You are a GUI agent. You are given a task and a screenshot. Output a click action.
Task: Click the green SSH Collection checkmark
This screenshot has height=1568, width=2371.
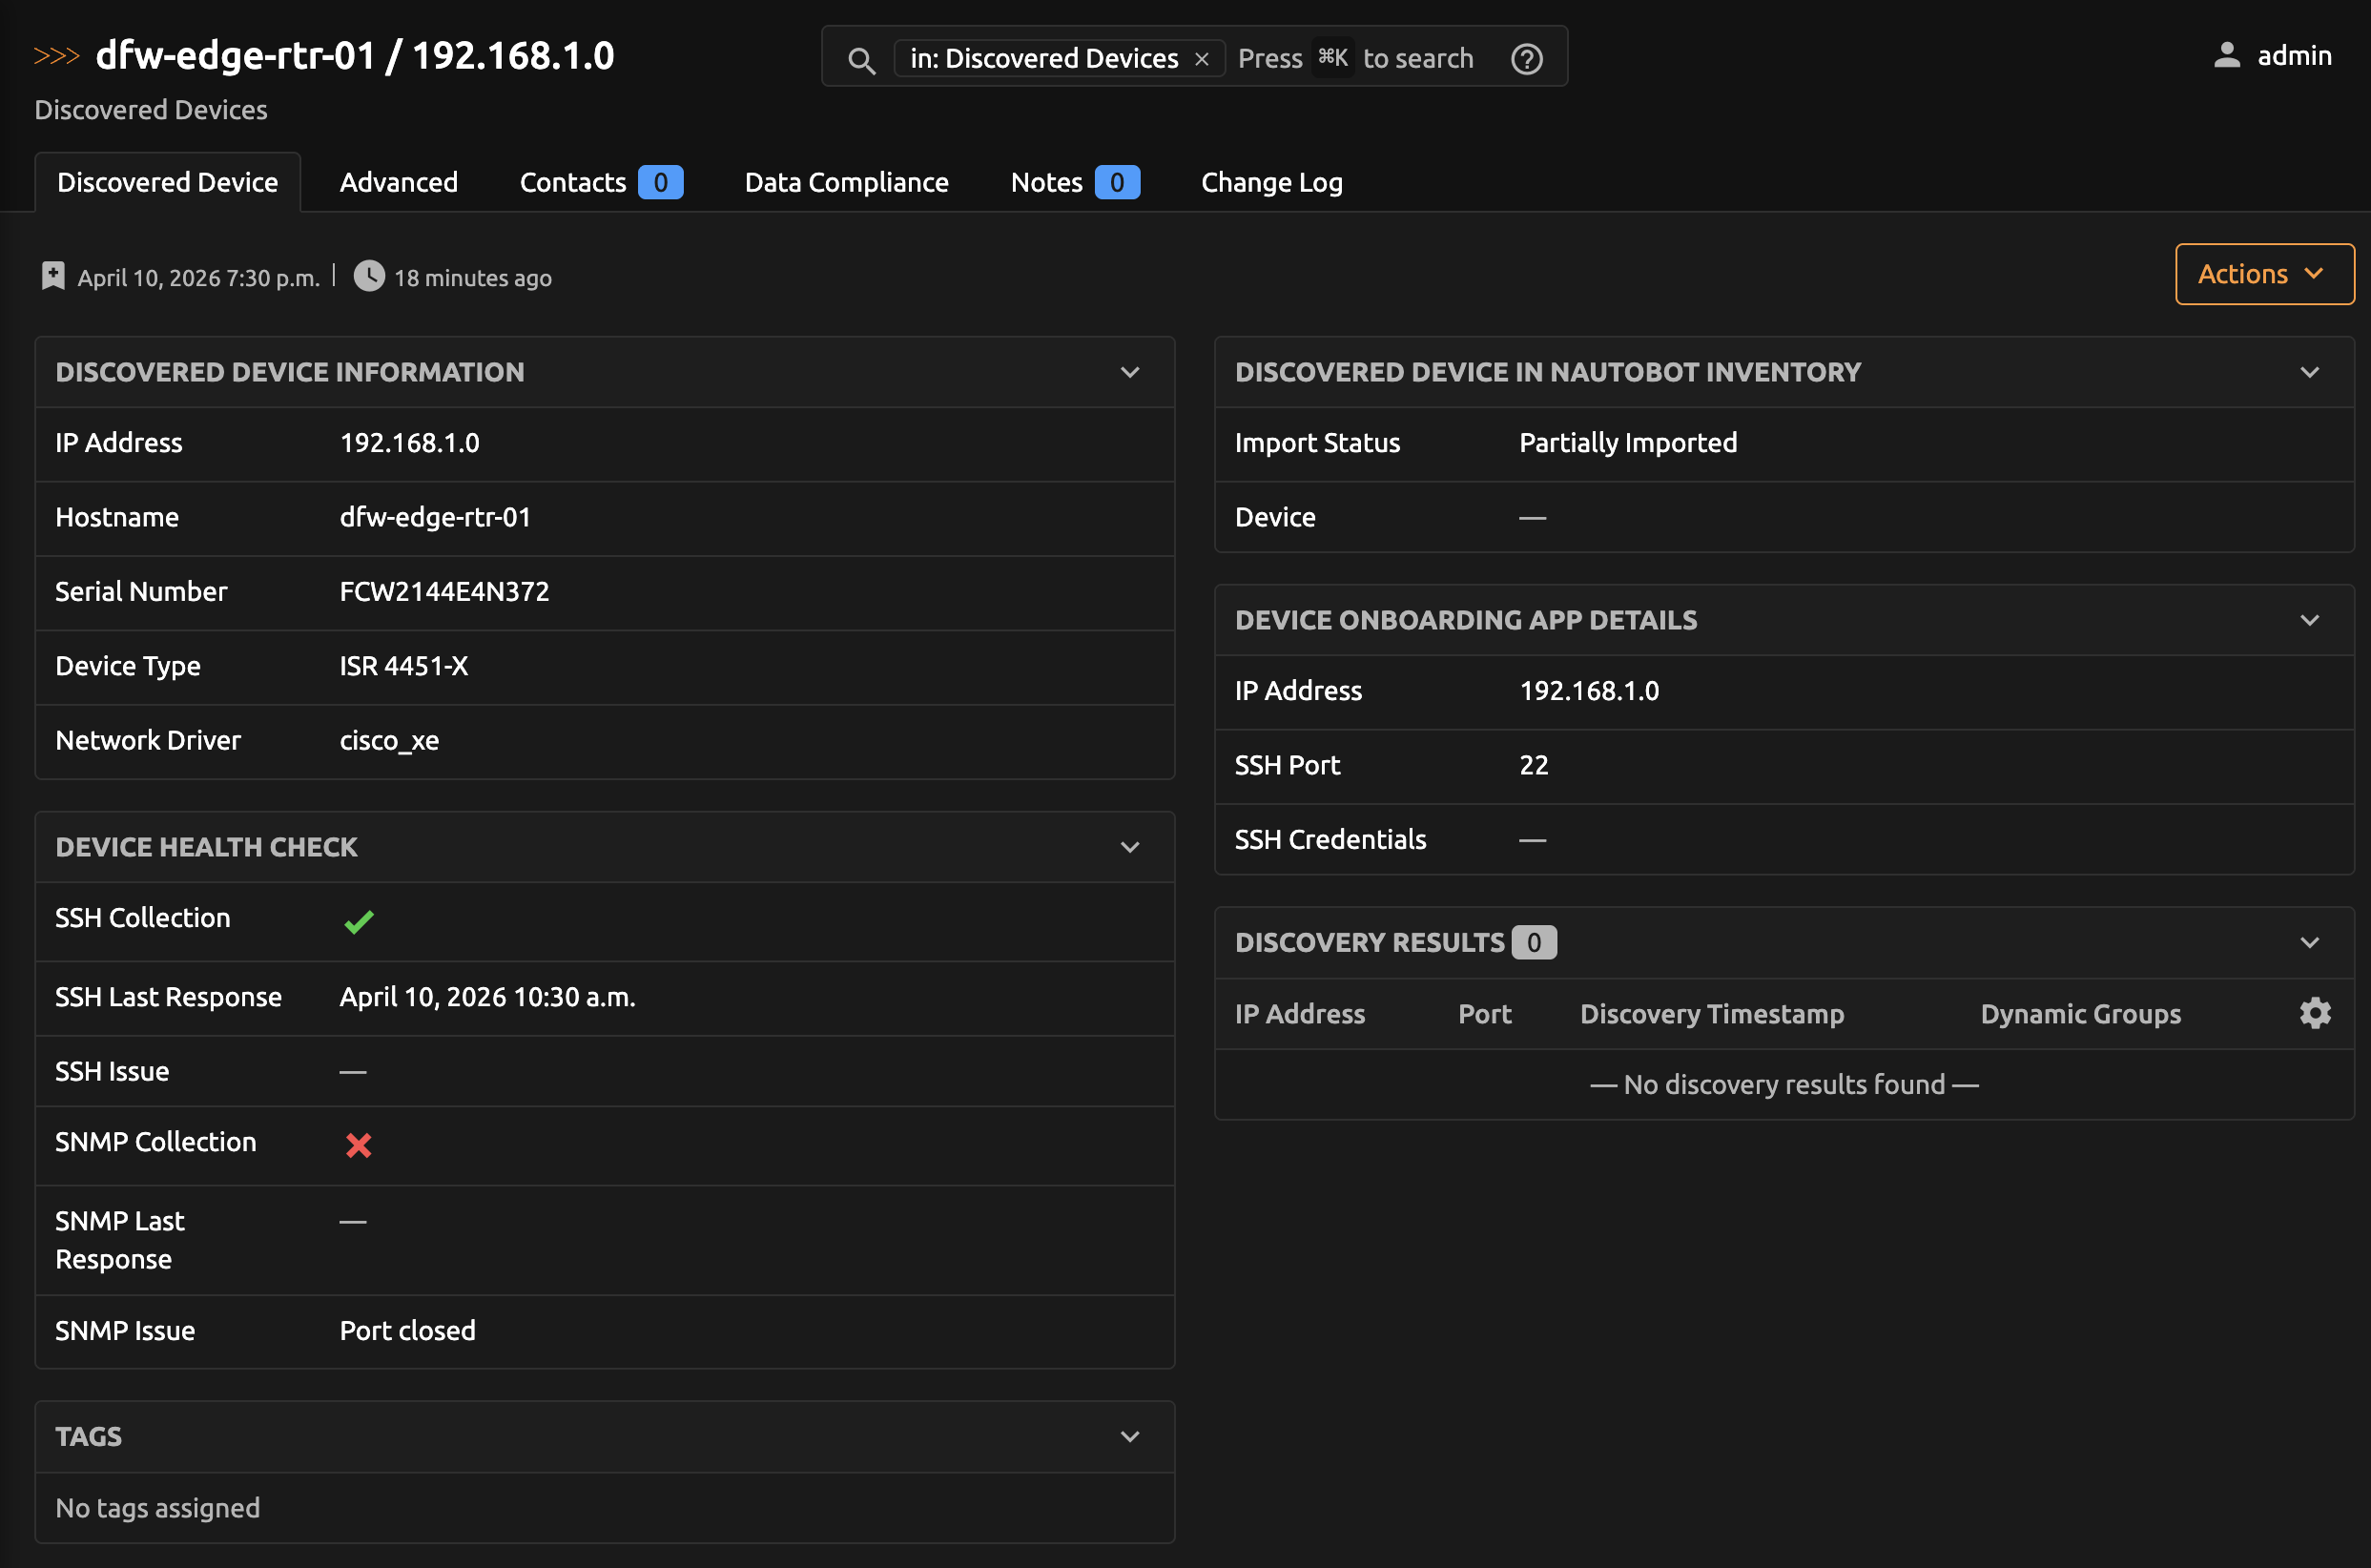point(358,921)
